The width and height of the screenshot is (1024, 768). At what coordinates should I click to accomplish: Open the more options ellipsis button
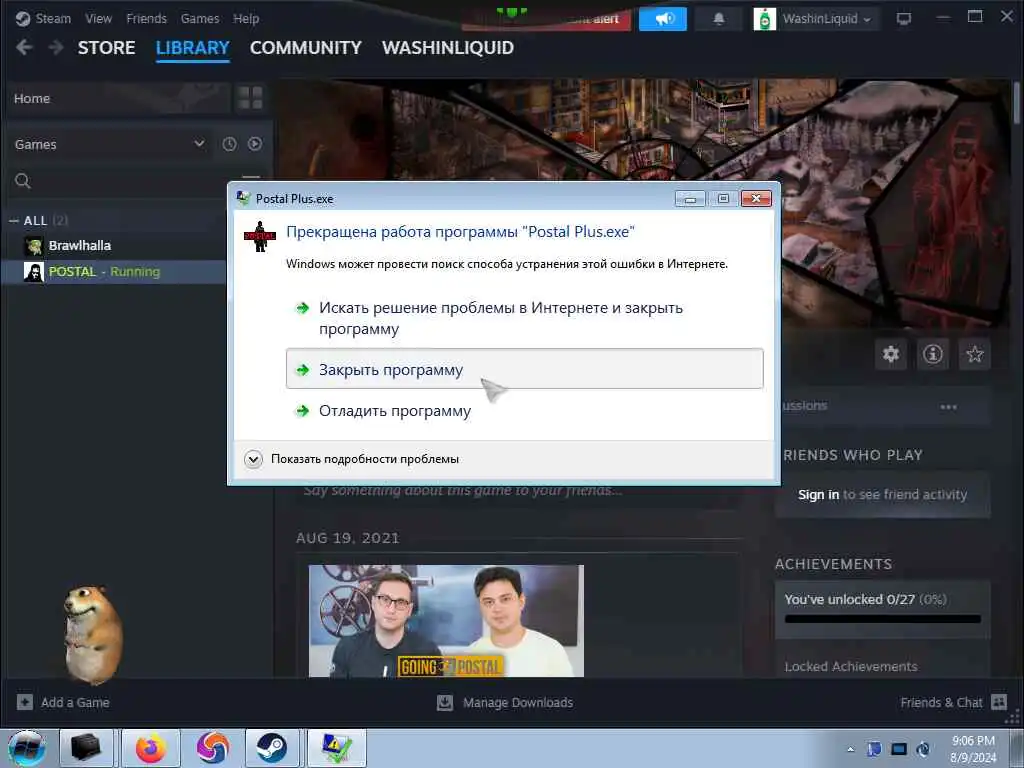click(x=948, y=407)
